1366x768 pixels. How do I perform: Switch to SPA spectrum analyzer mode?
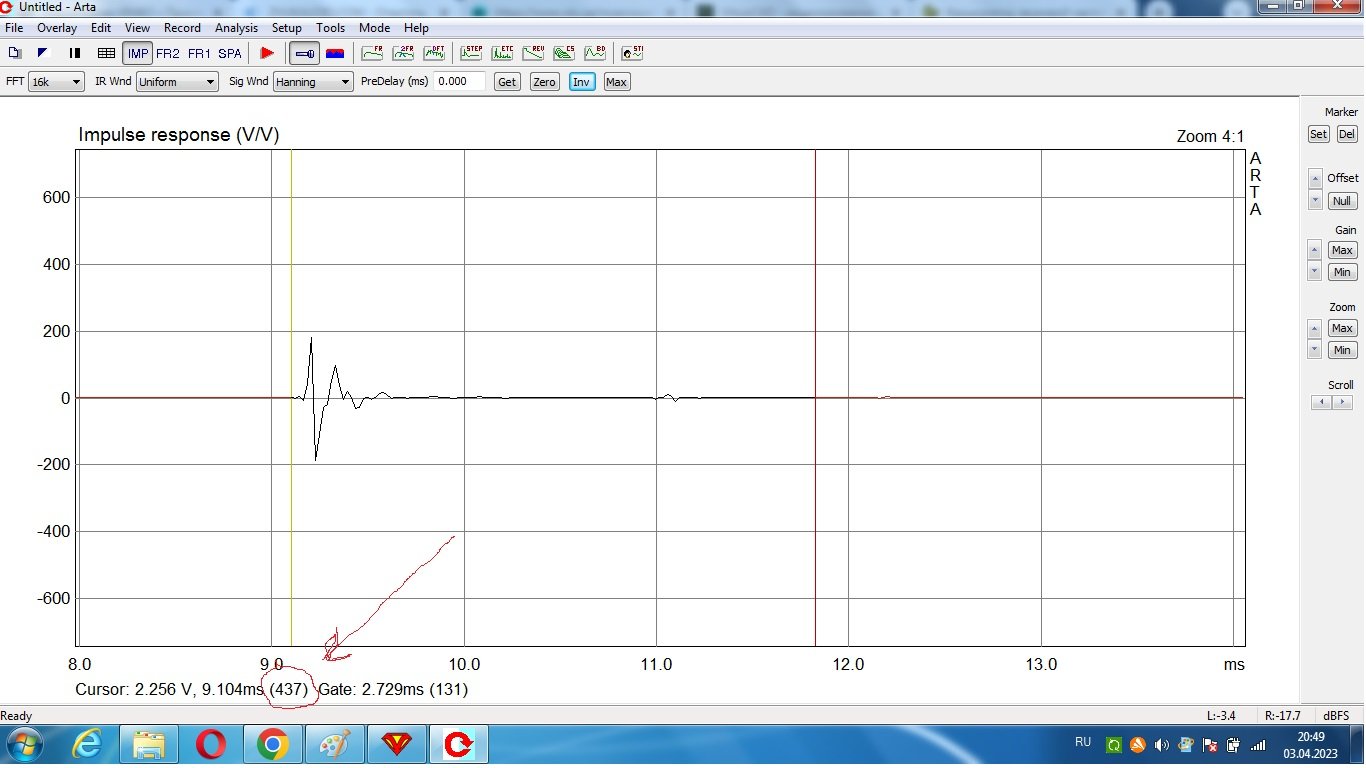(230, 53)
